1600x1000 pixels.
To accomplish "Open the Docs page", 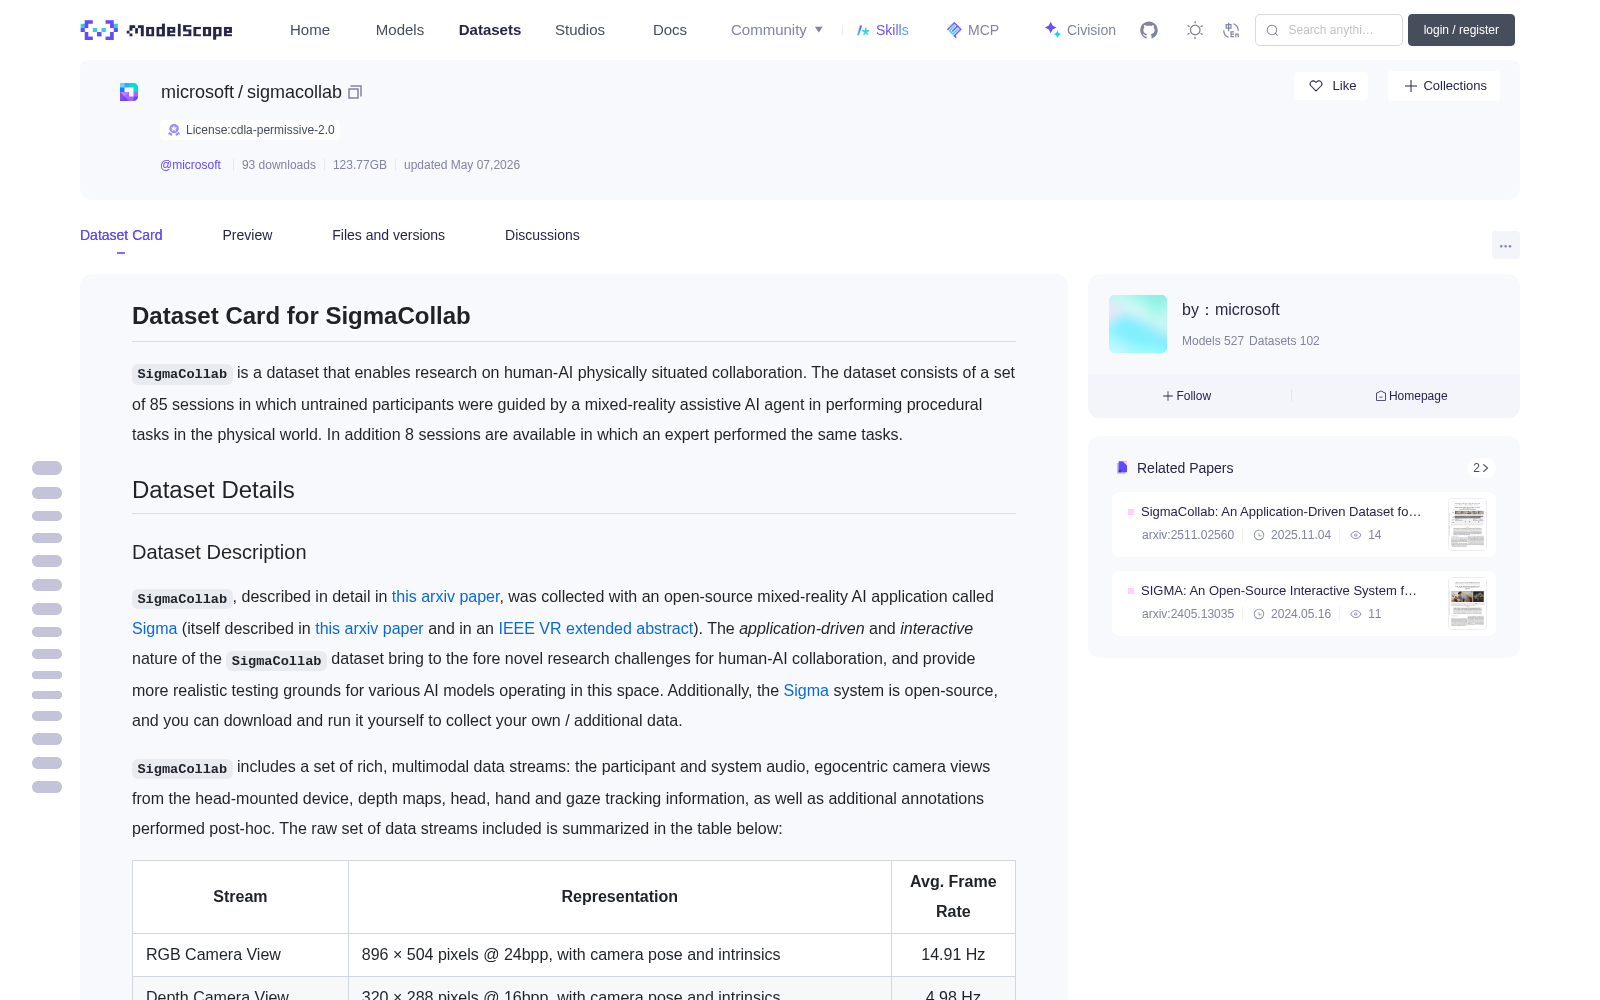I will [670, 30].
